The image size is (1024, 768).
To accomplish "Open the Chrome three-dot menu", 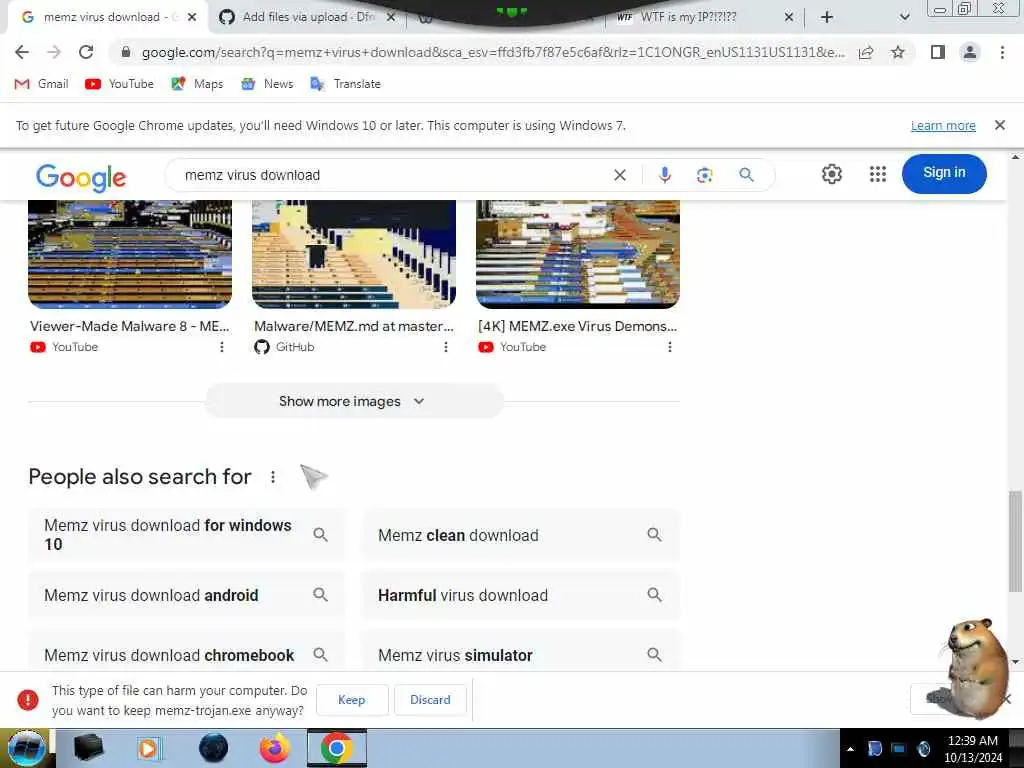I will 1002,52.
